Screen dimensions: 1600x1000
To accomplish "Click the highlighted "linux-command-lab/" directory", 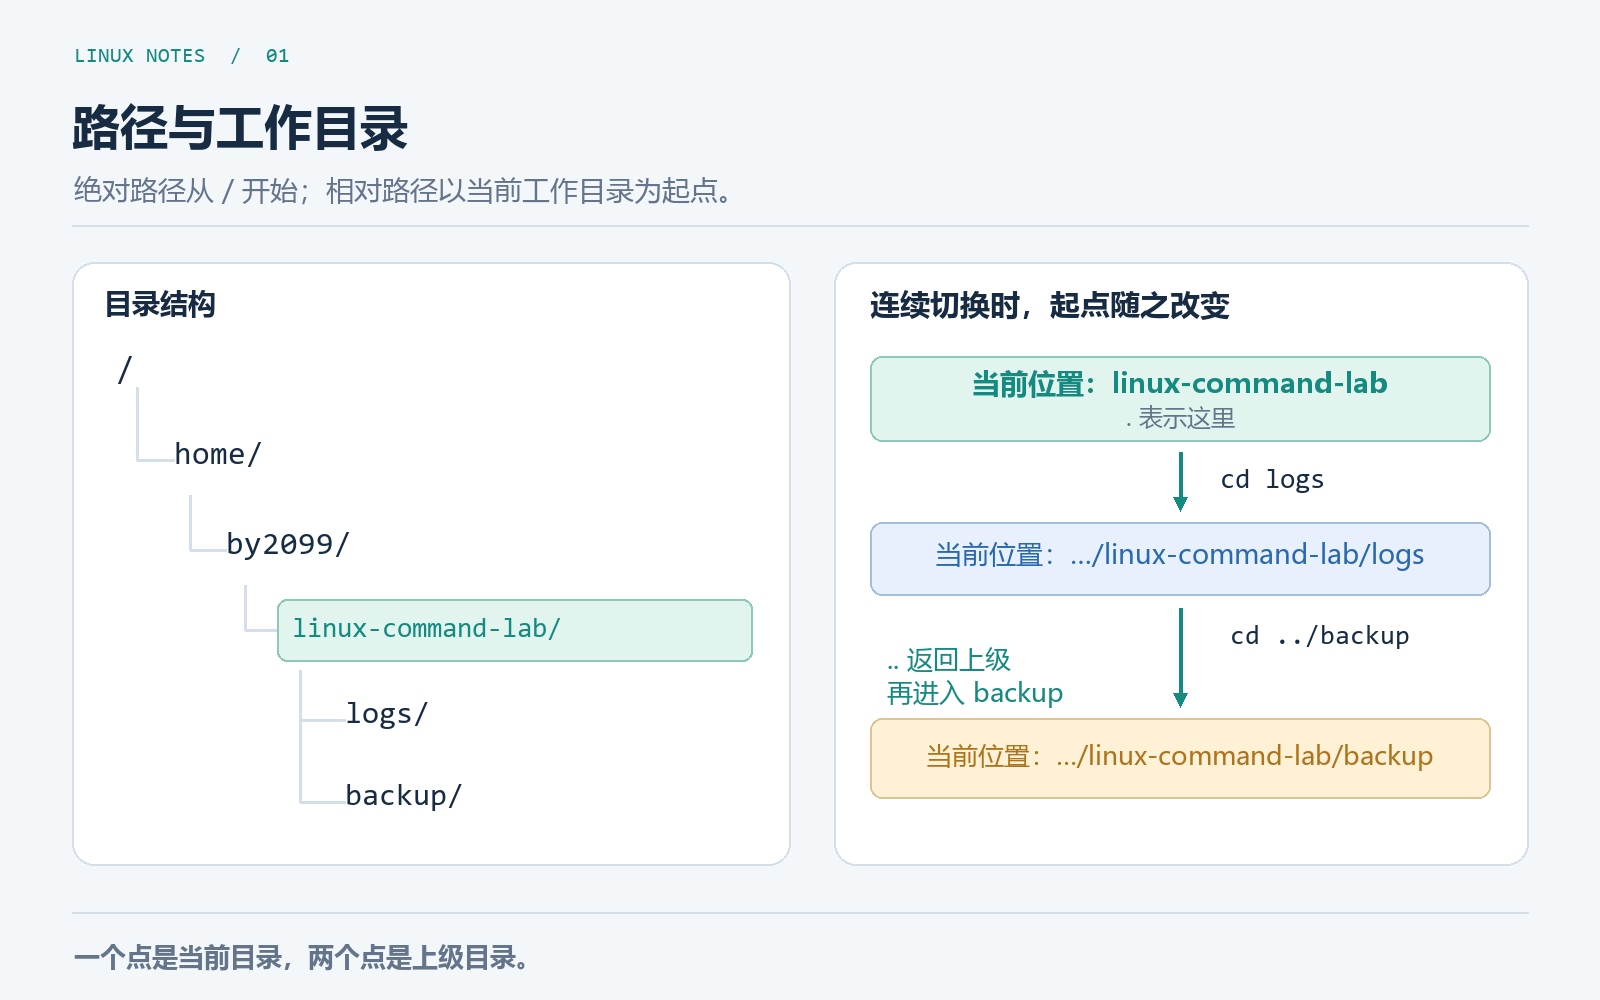I will (x=515, y=630).
